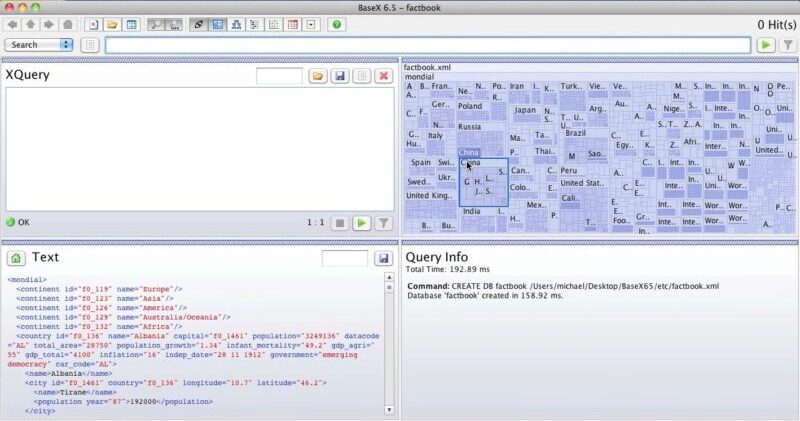This screenshot has height=421, width=800.
Task: Select Spain in the treemap
Action: pyautogui.click(x=420, y=162)
